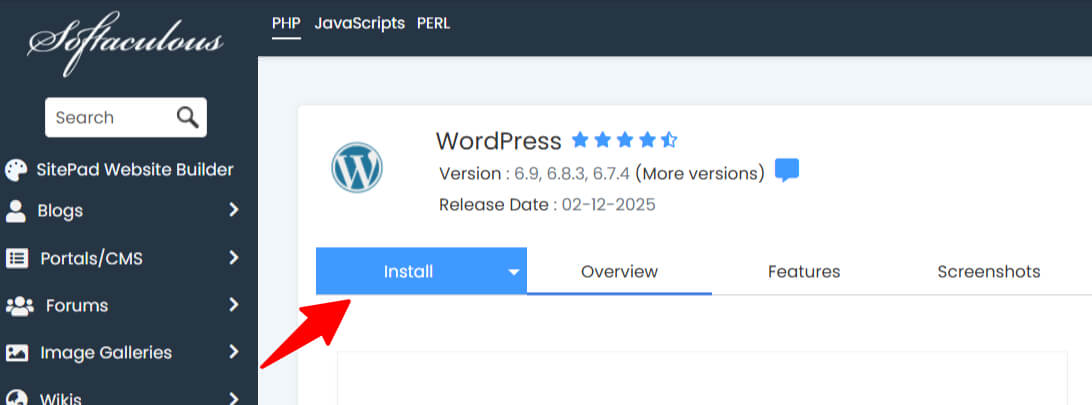Viewport: 1092px width, 405px height.
Task: Click the version numbers 6.9, 6.8.3, 6.7.4
Action: 572,173
